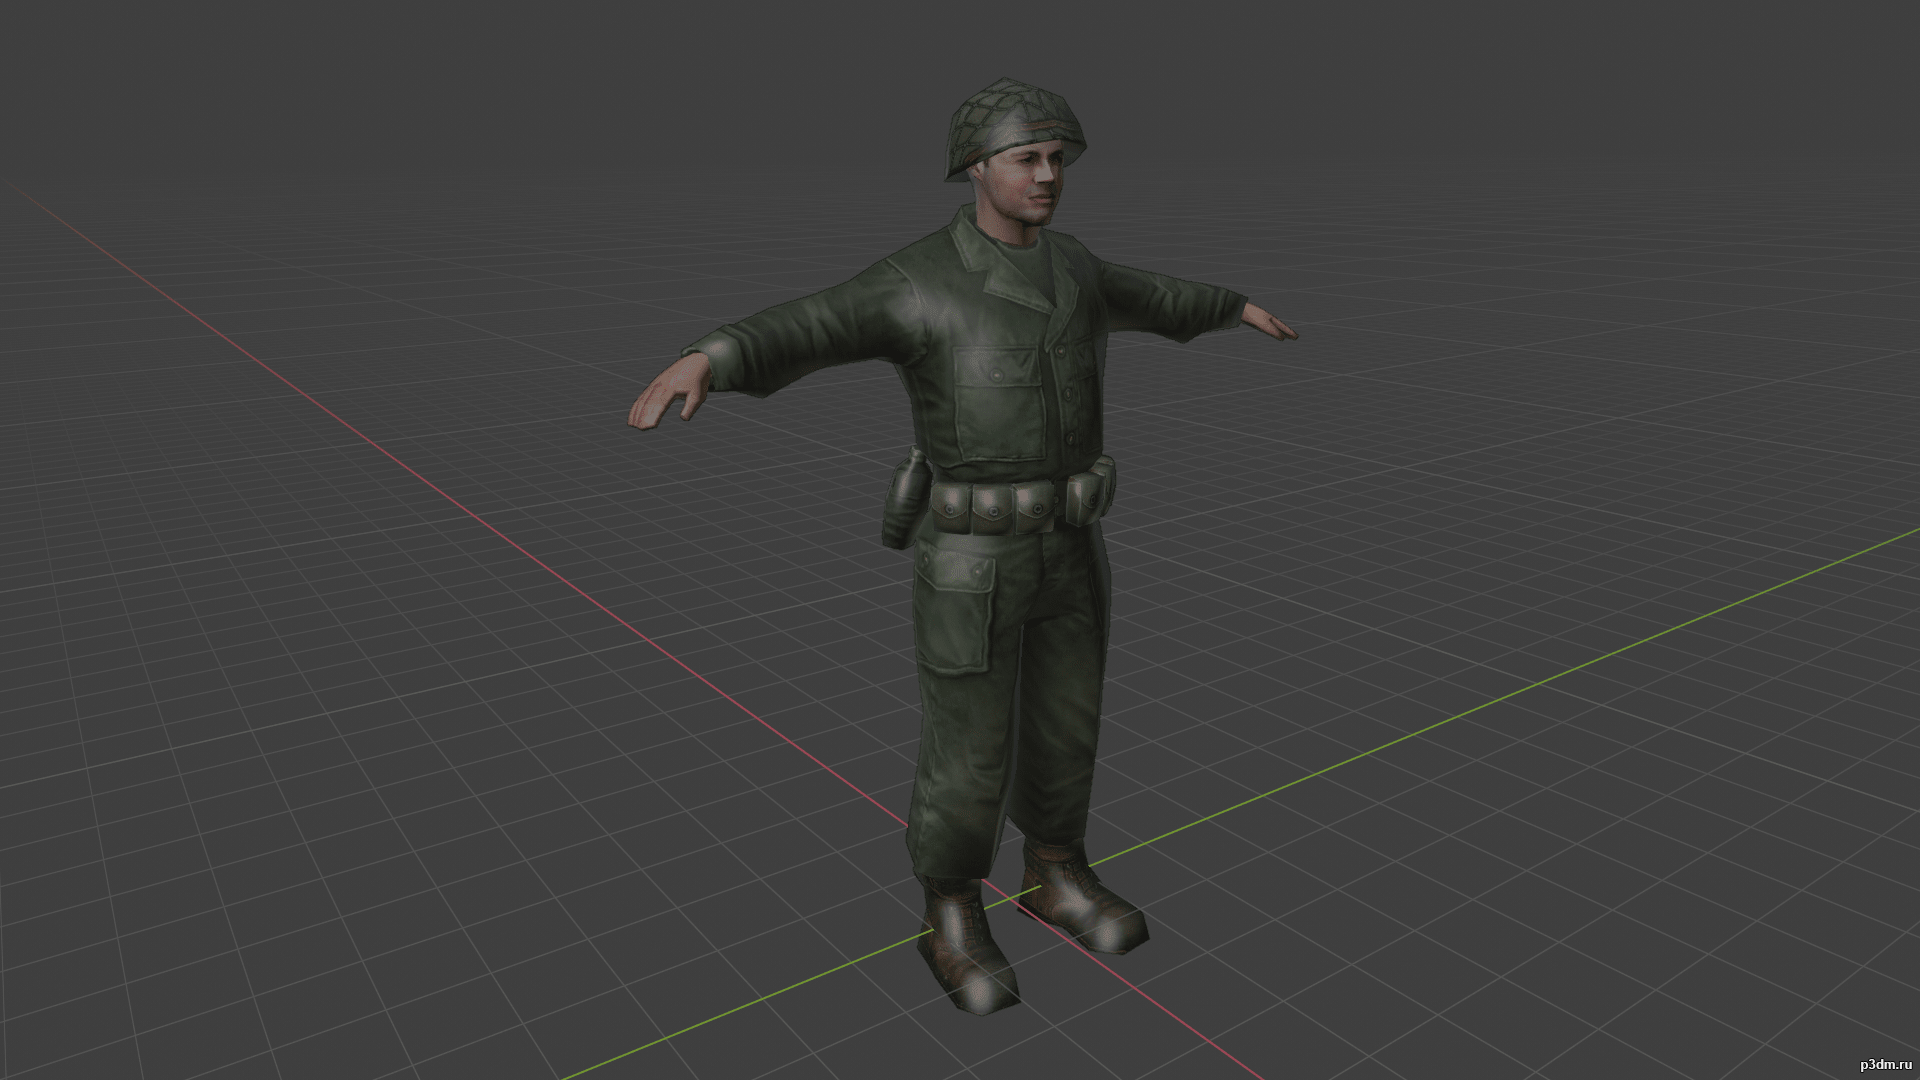Select the ammo pouches on belt front
The width and height of the screenshot is (1920, 1080).
[x=990, y=509]
